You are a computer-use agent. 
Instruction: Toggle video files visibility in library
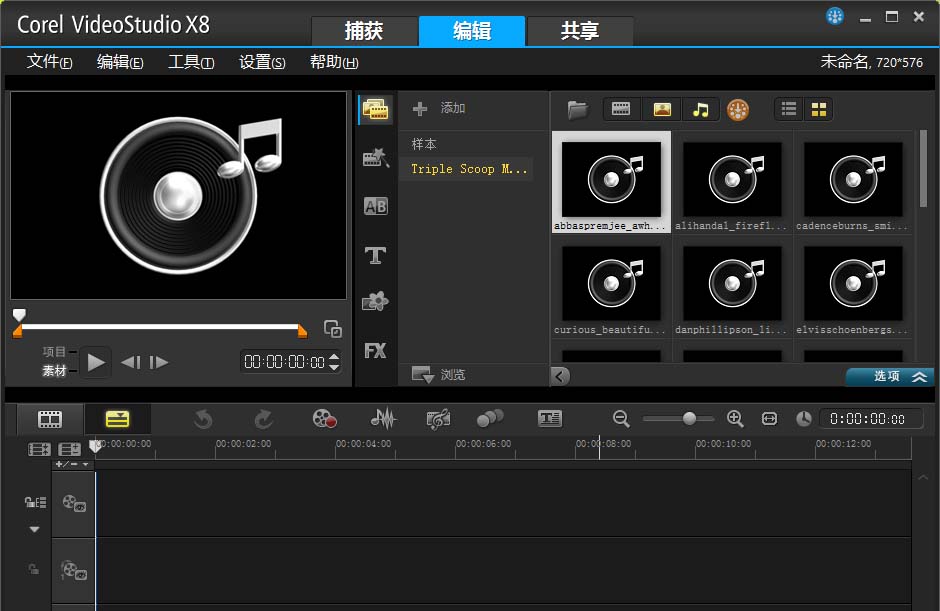(x=621, y=109)
